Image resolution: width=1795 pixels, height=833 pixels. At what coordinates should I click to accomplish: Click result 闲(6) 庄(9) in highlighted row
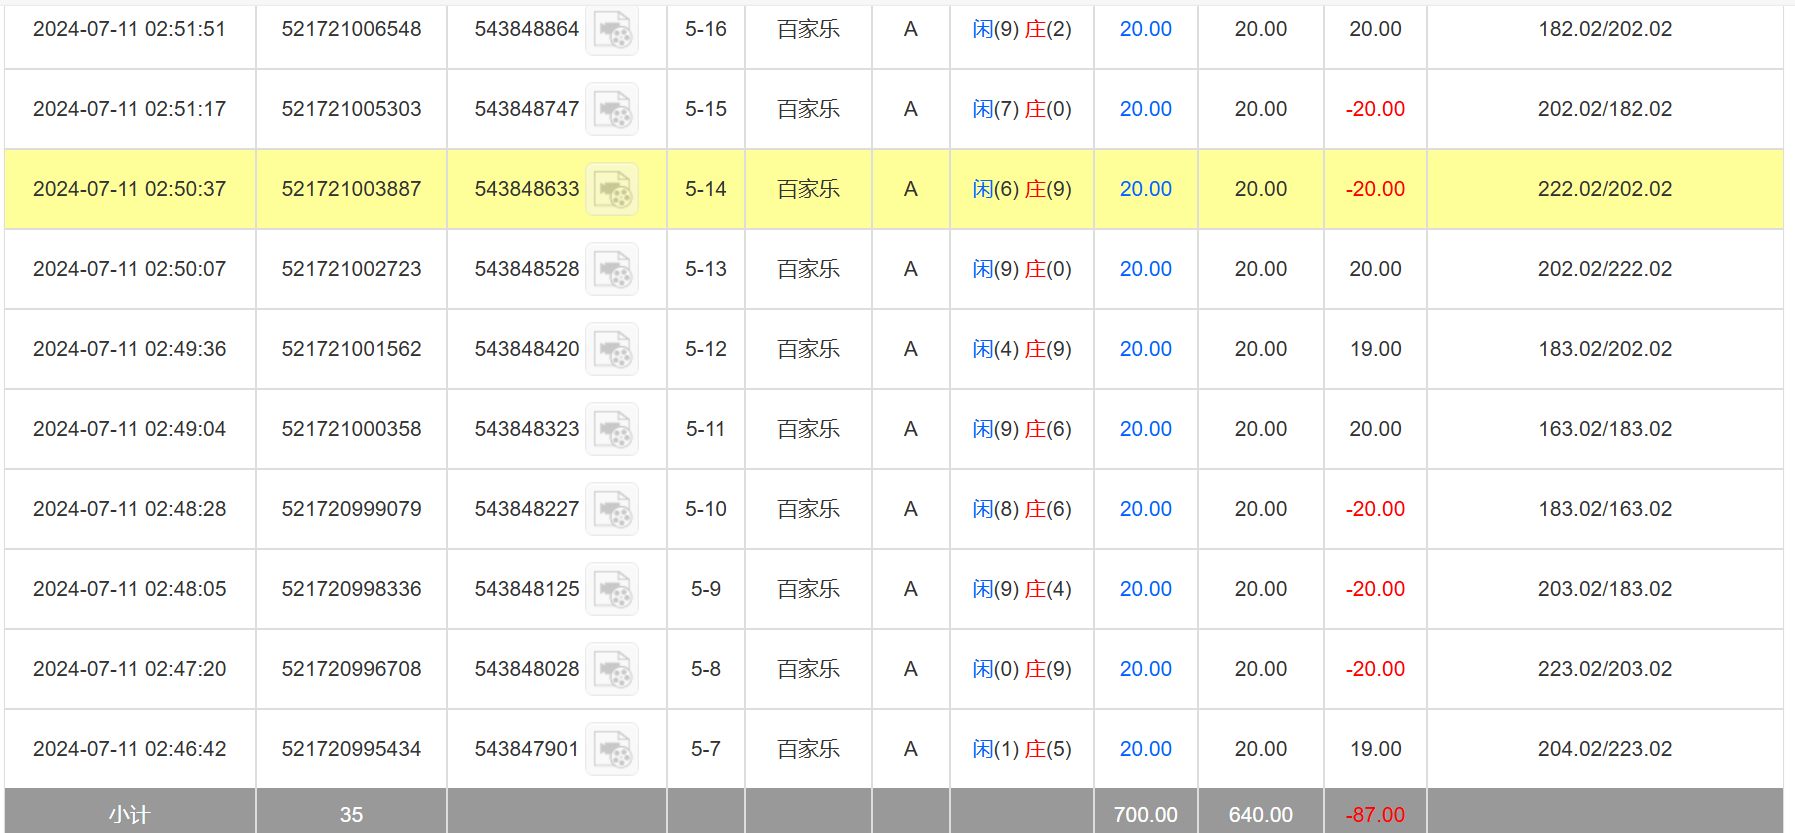(x=1021, y=189)
